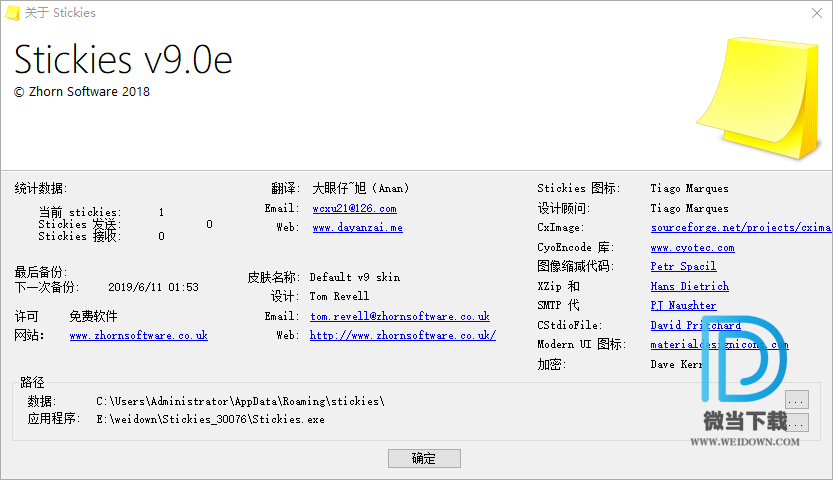Close the 关于 Stickies dialog
Viewport: 833px width, 480px height.
[817, 13]
